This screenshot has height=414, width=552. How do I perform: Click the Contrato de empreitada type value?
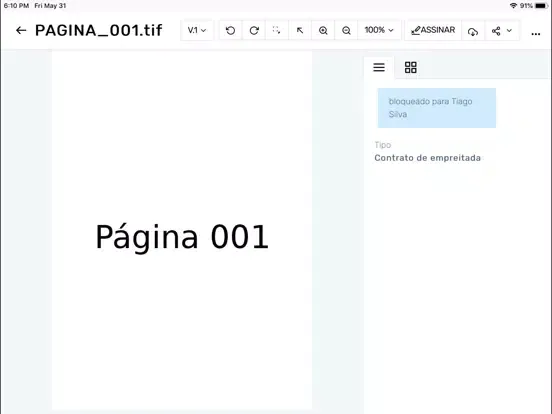[x=427, y=158]
